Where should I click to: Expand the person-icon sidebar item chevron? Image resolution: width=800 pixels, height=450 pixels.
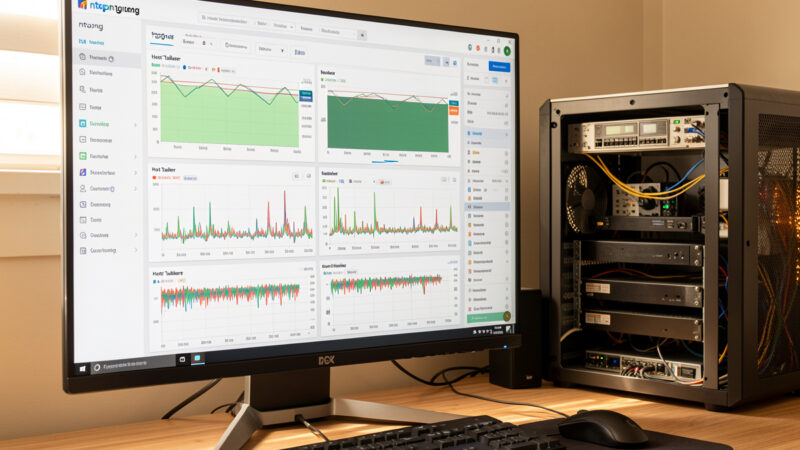(136, 189)
